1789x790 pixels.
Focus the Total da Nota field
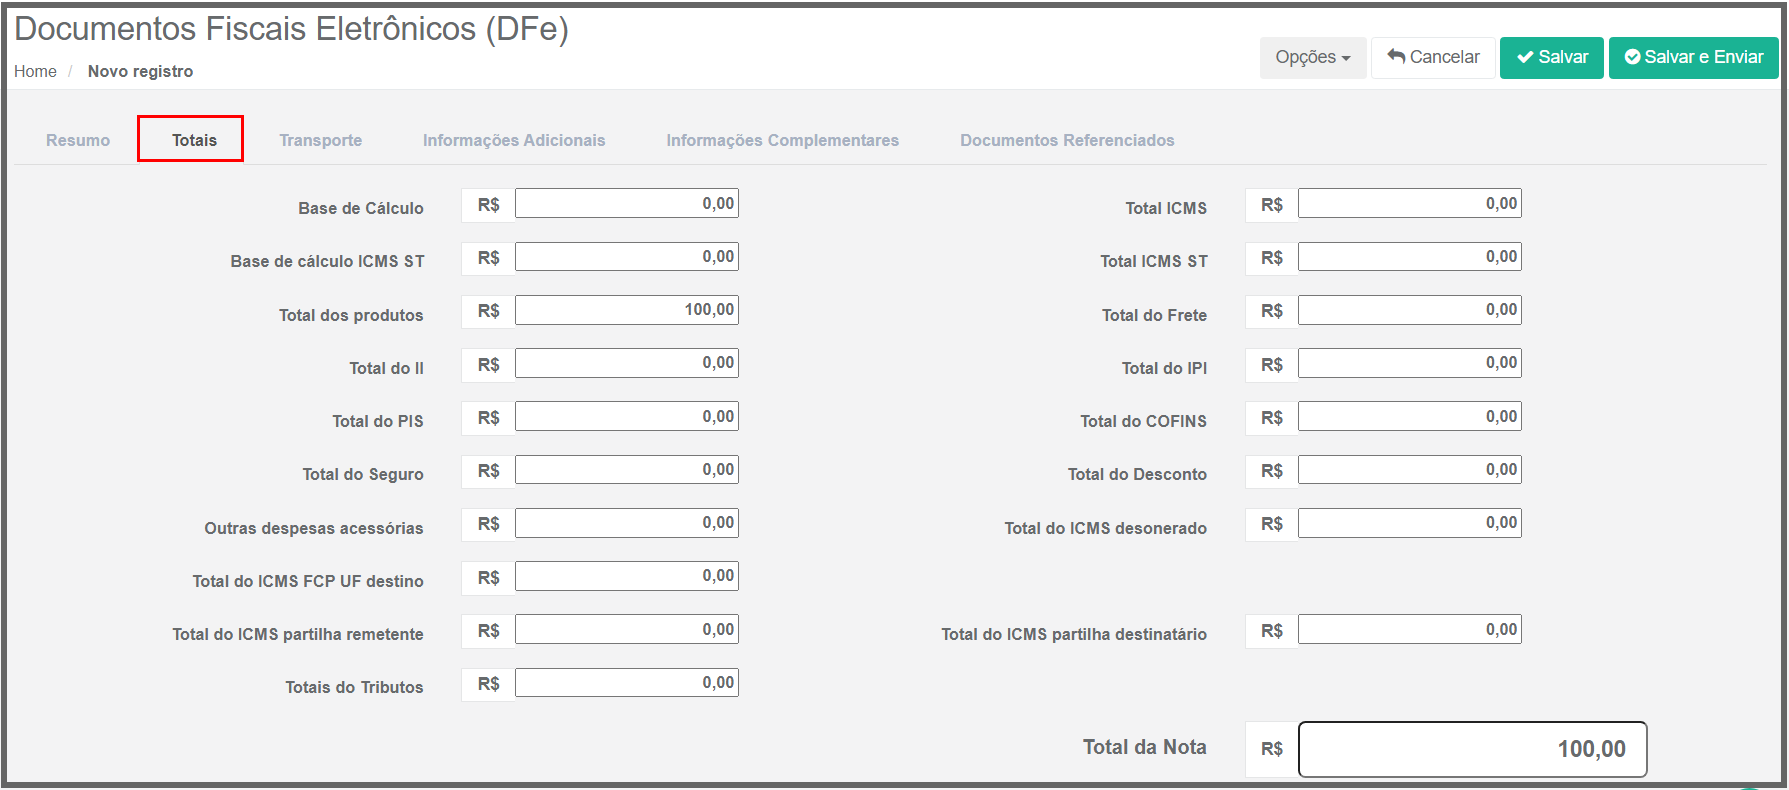(1472, 749)
